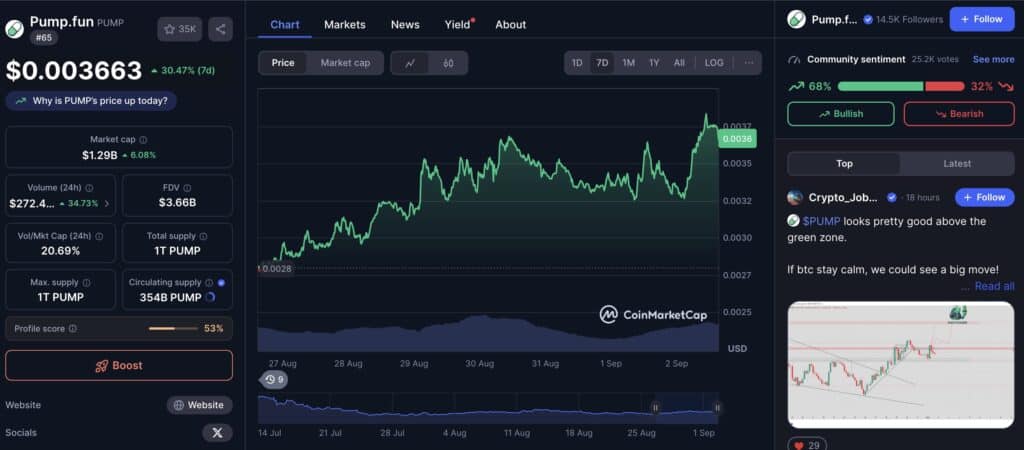Switch to the Latest posts tab

pos(957,163)
